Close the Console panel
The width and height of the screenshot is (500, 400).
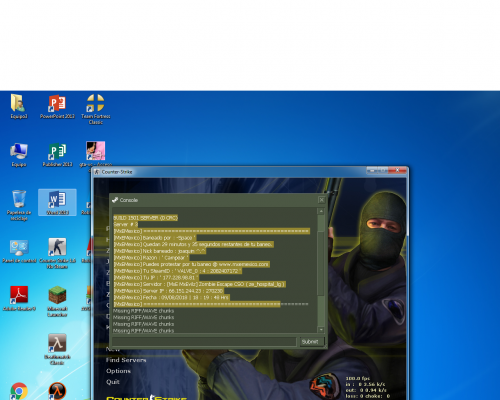pyautogui.click(x=321, y=200)
